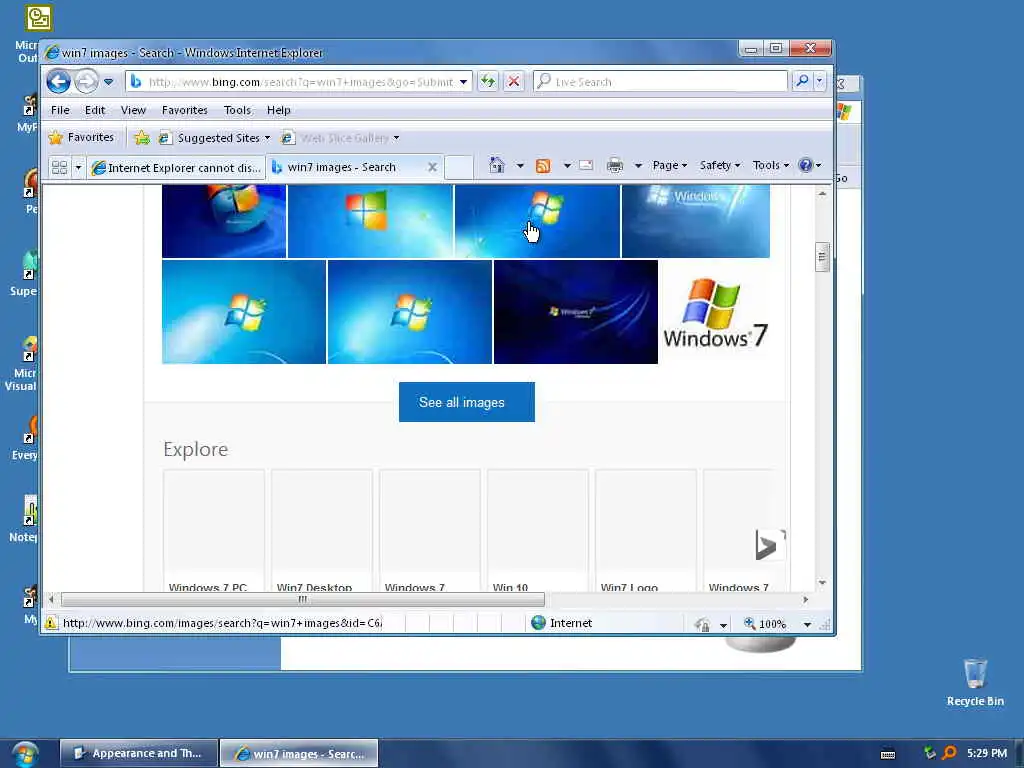Image resolution: width=1024 pixels, height=768 pixels.
Task: Open the Safety command menu
Action: [x=720, y=165]
